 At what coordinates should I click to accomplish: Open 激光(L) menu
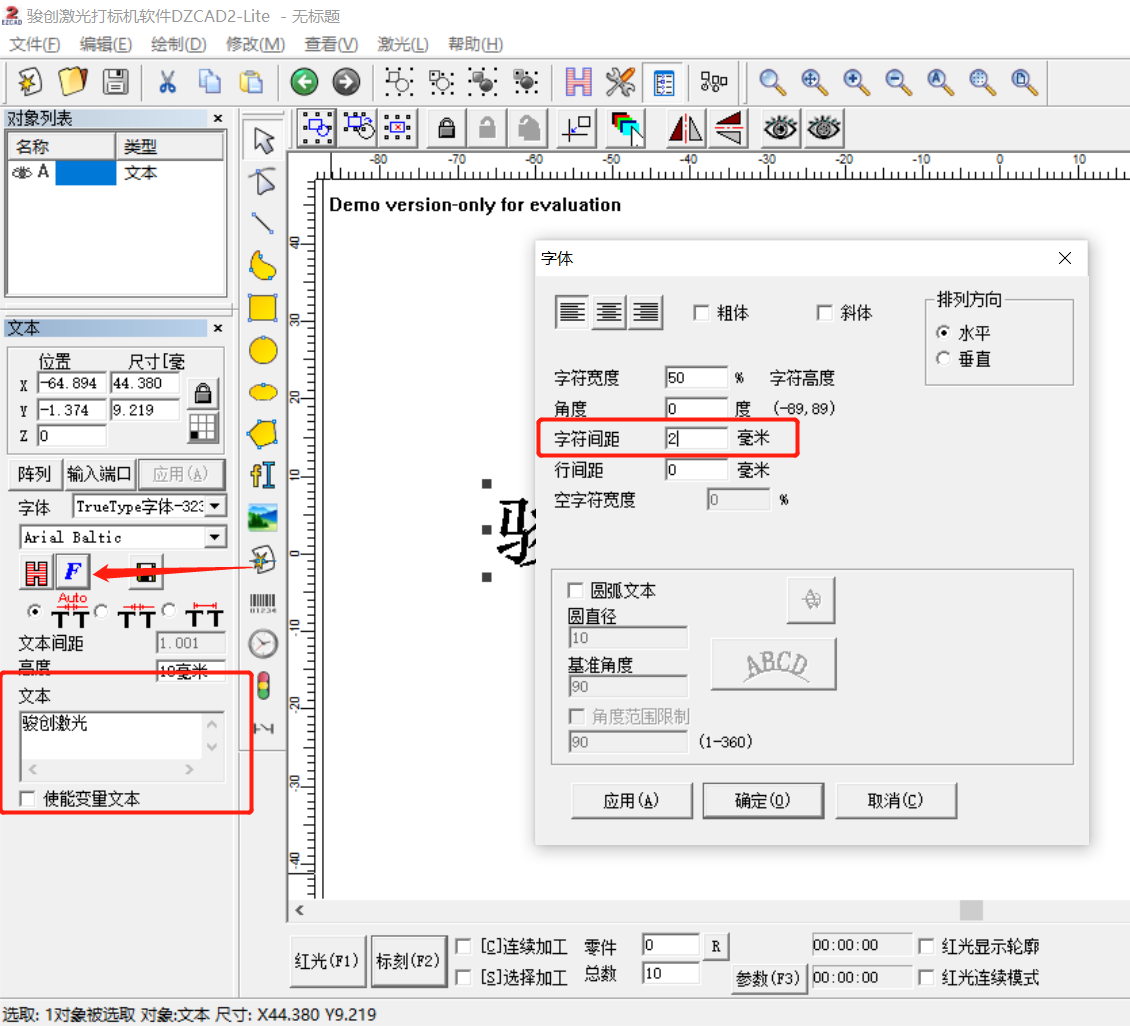click(x=402, y=44)
